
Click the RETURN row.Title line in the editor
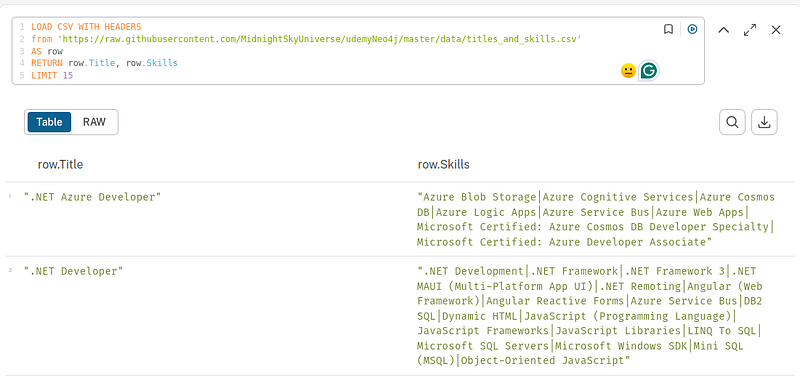(x=105, y=63)
